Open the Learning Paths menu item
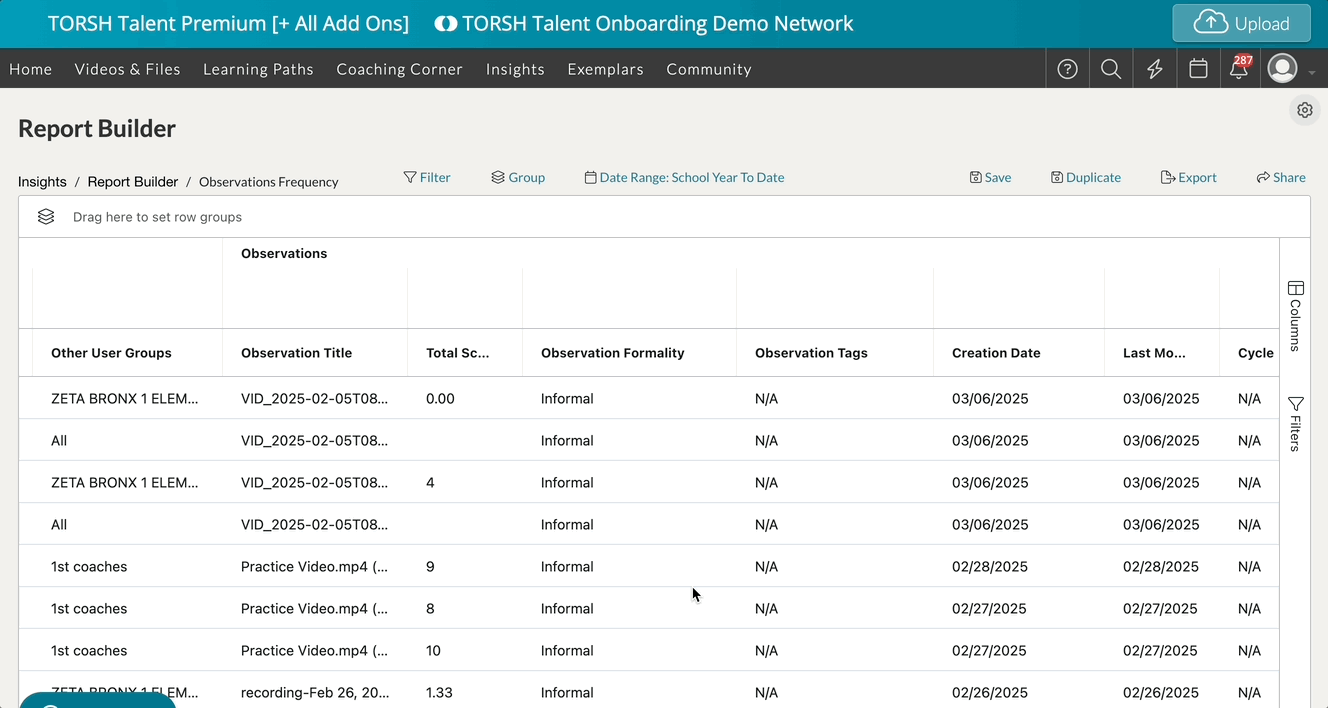 258,69
